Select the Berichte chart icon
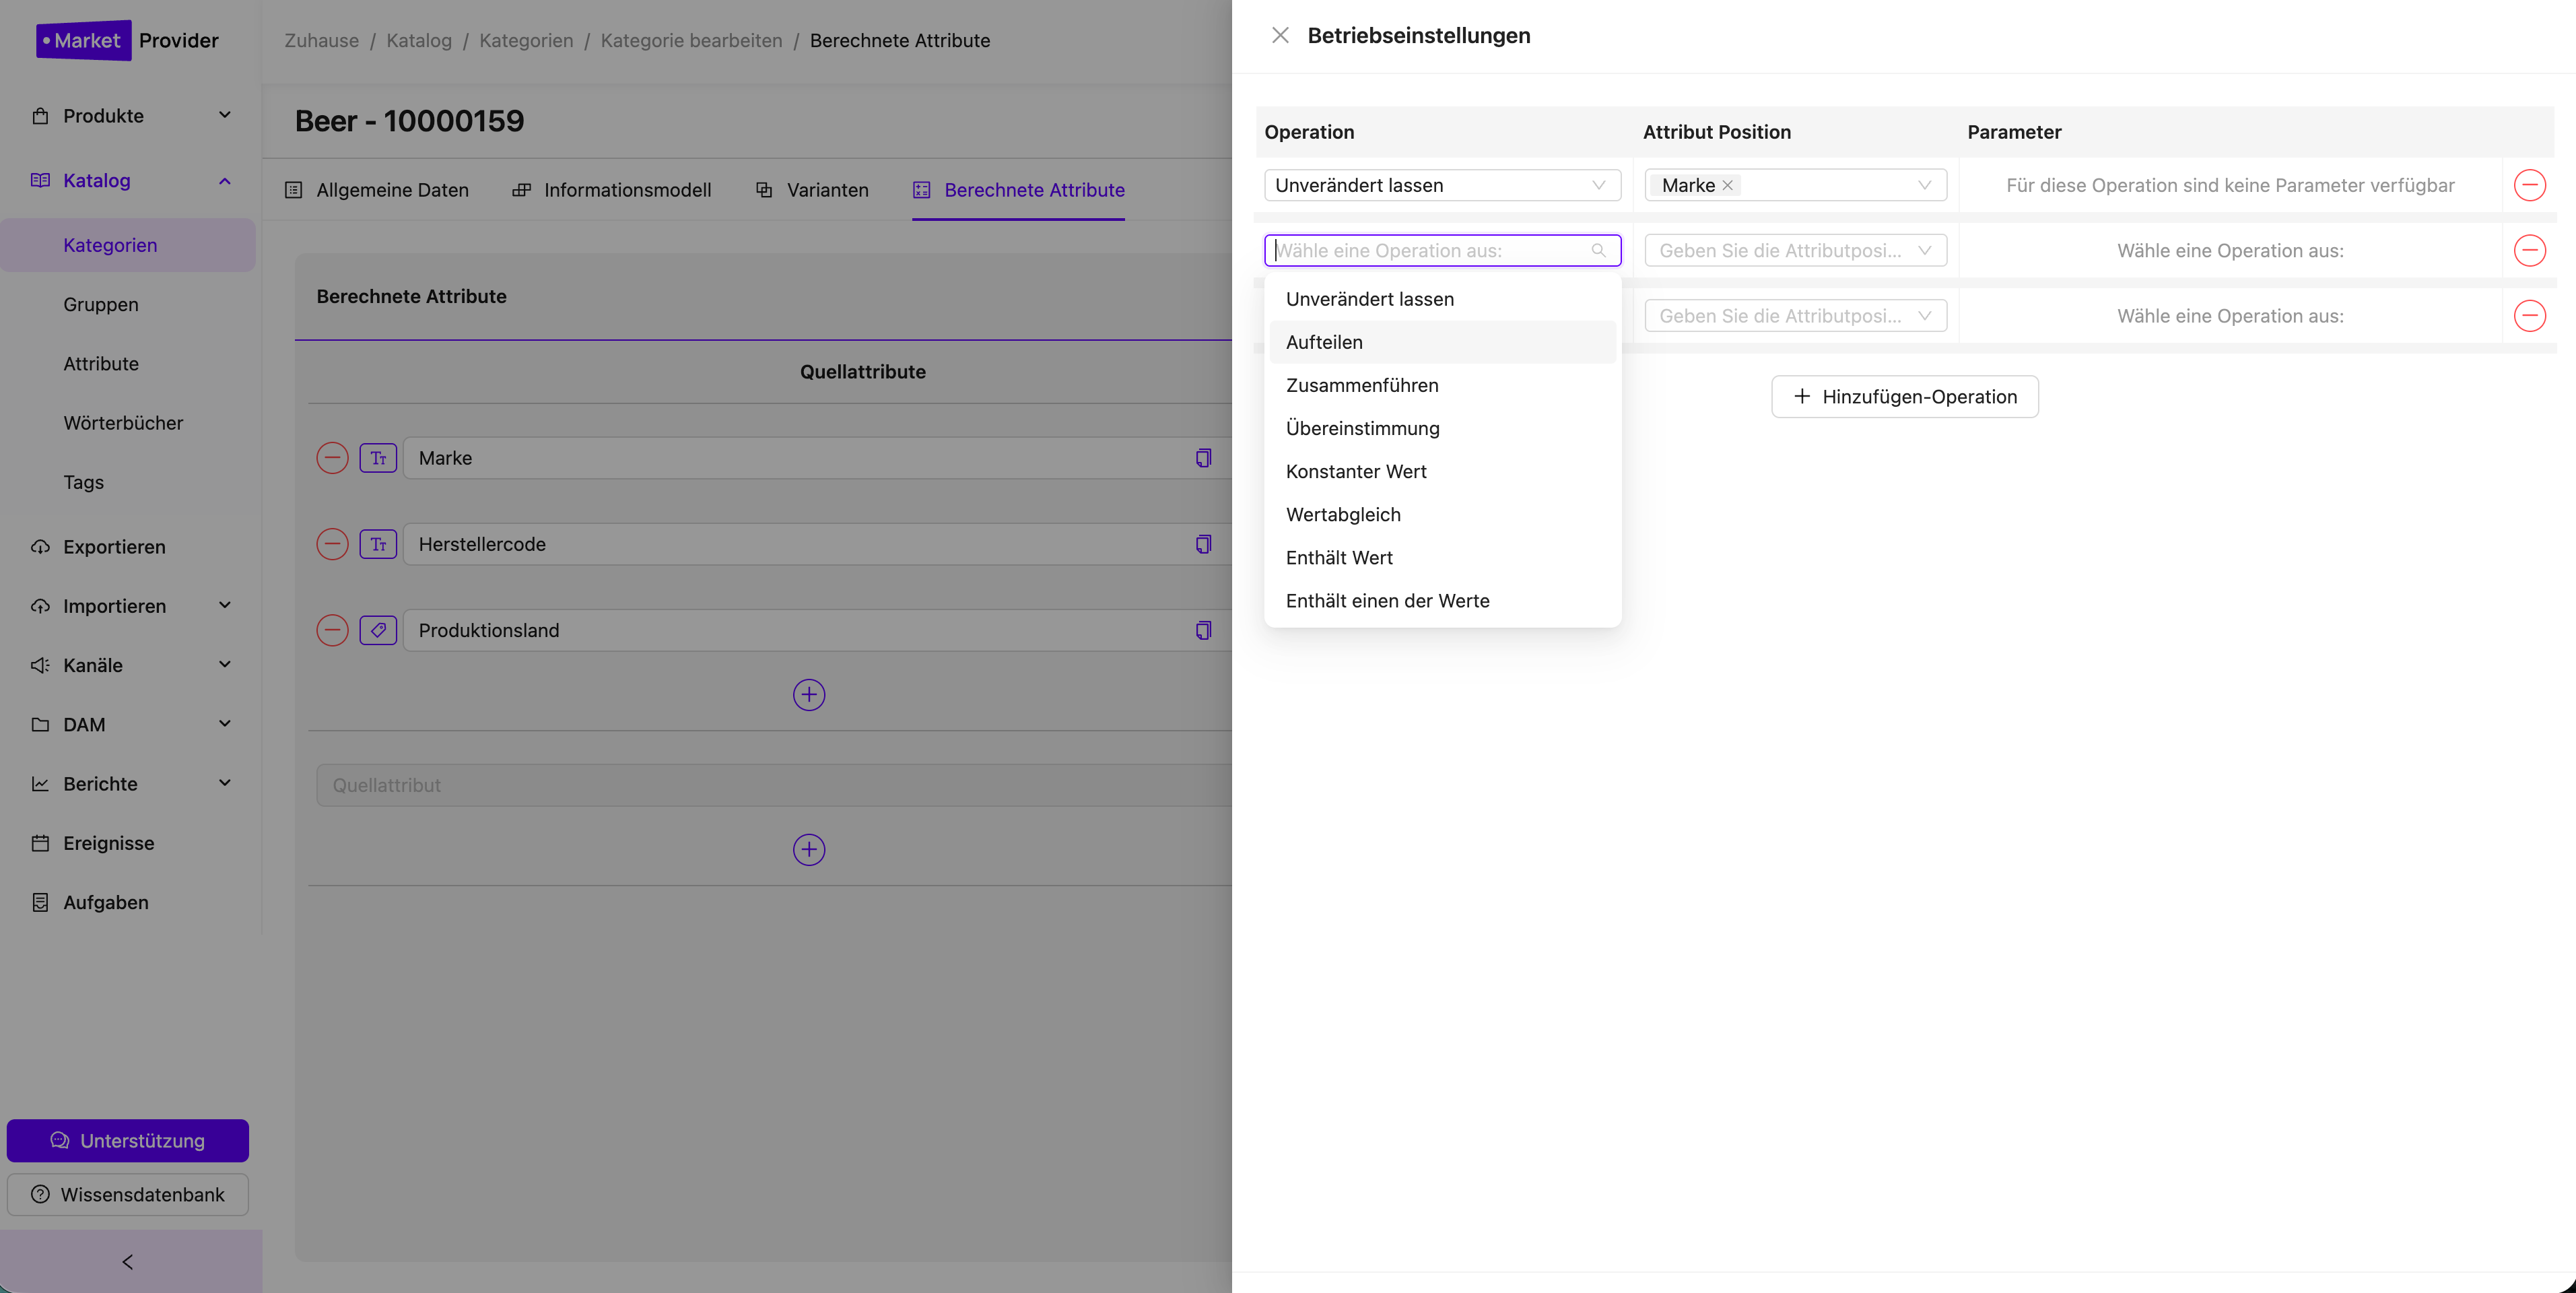Screen dimensions: 2576x1293 pos(40,783)
